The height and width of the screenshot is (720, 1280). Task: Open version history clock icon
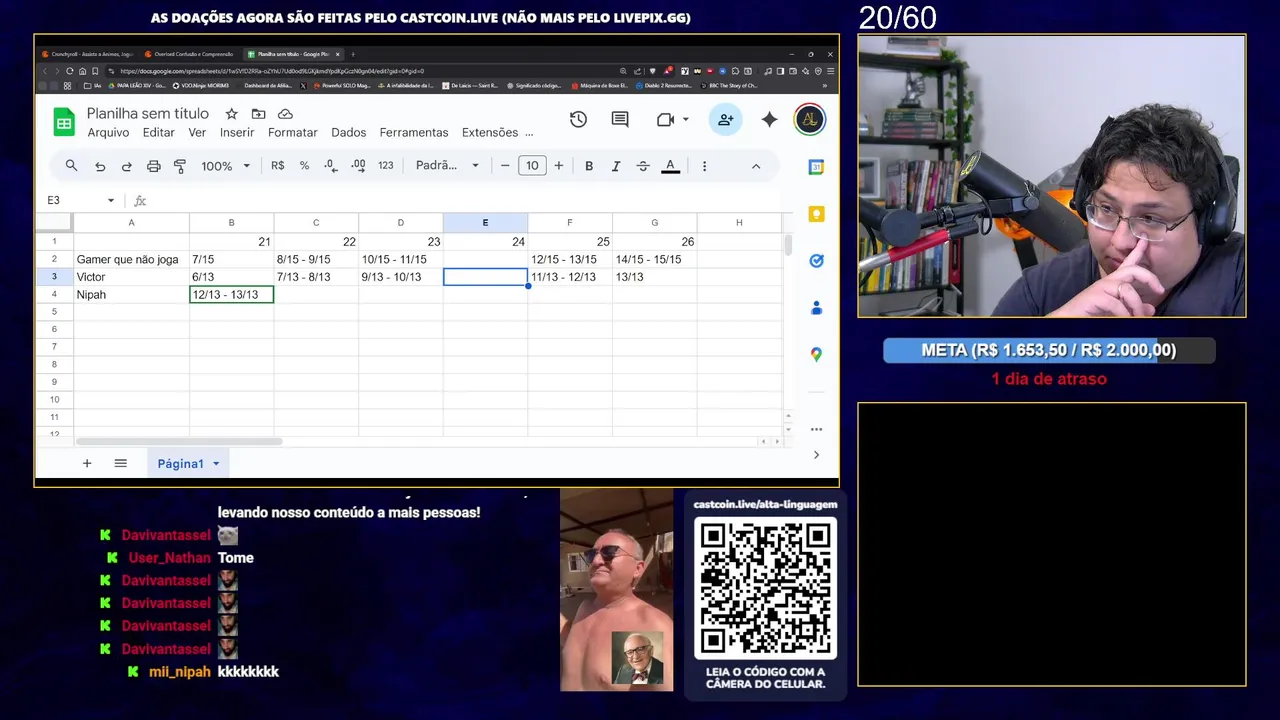tap(578, 119)
